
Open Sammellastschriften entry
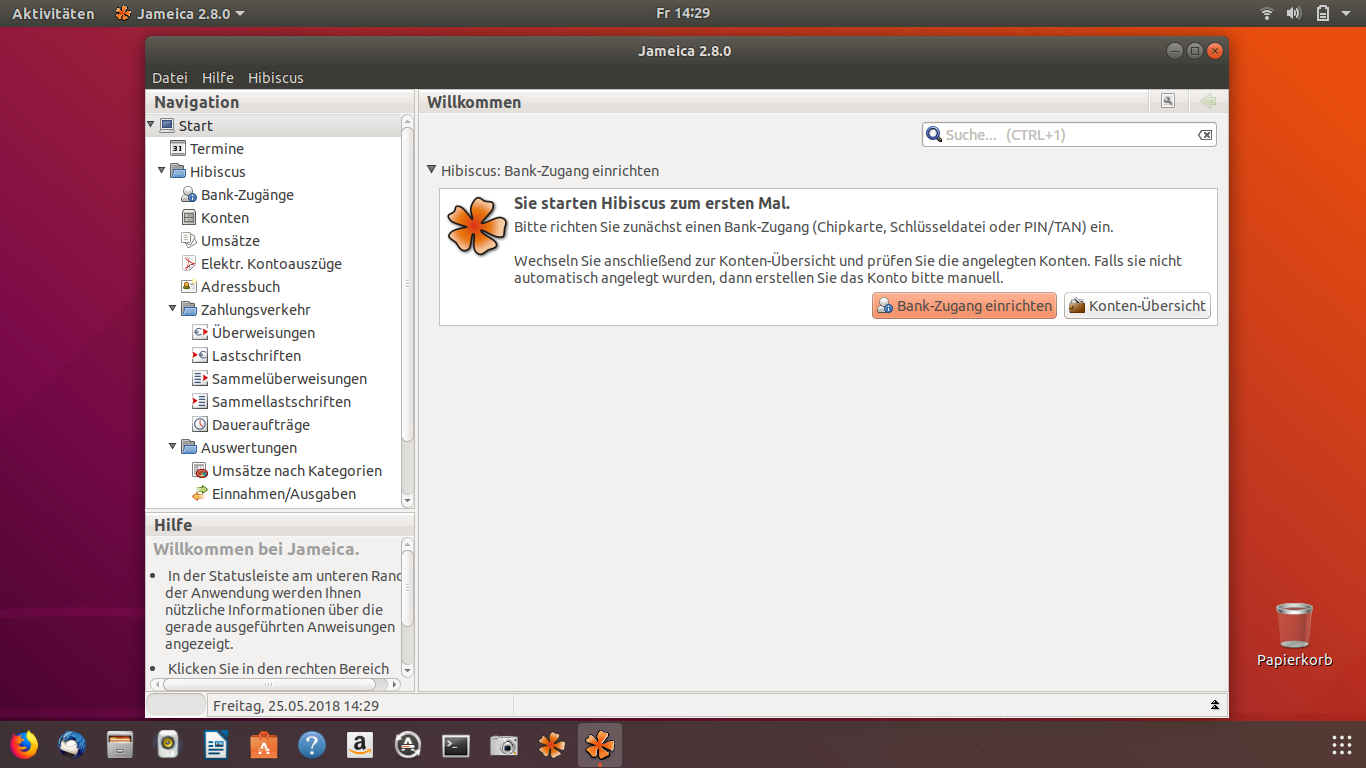click(x=271, y=402)
